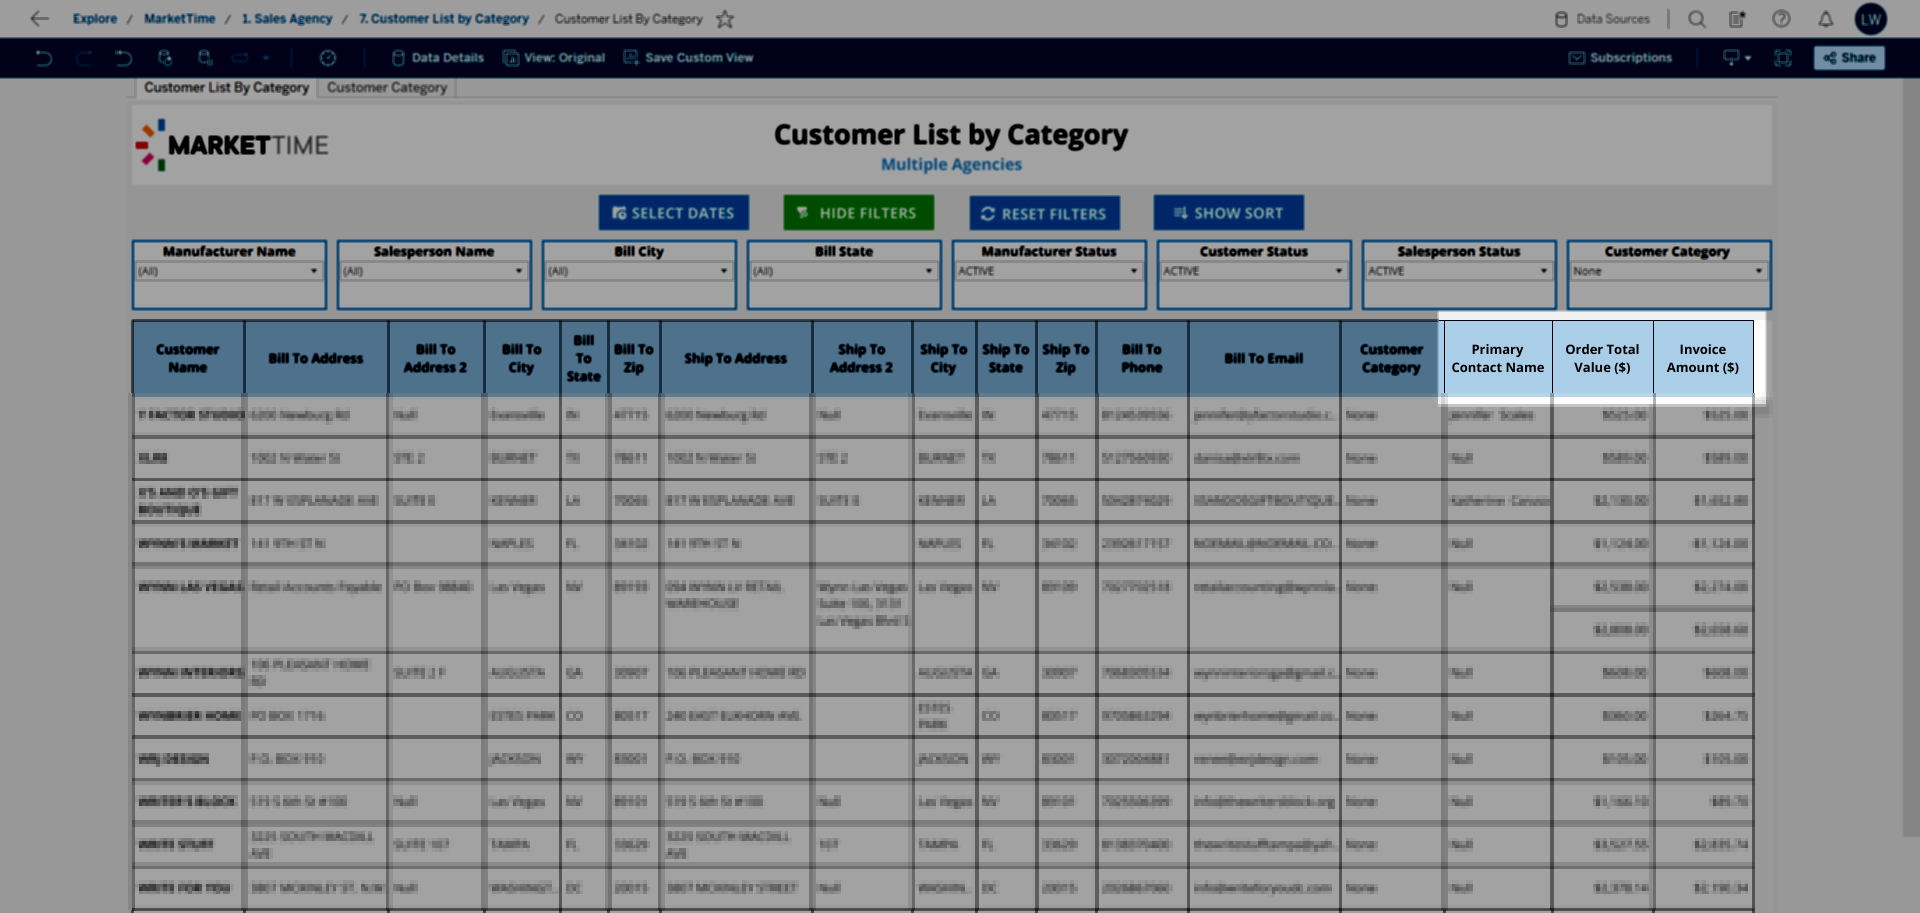Go to the 1. Sales Agency breadcrumb

(x=286, y=18)
